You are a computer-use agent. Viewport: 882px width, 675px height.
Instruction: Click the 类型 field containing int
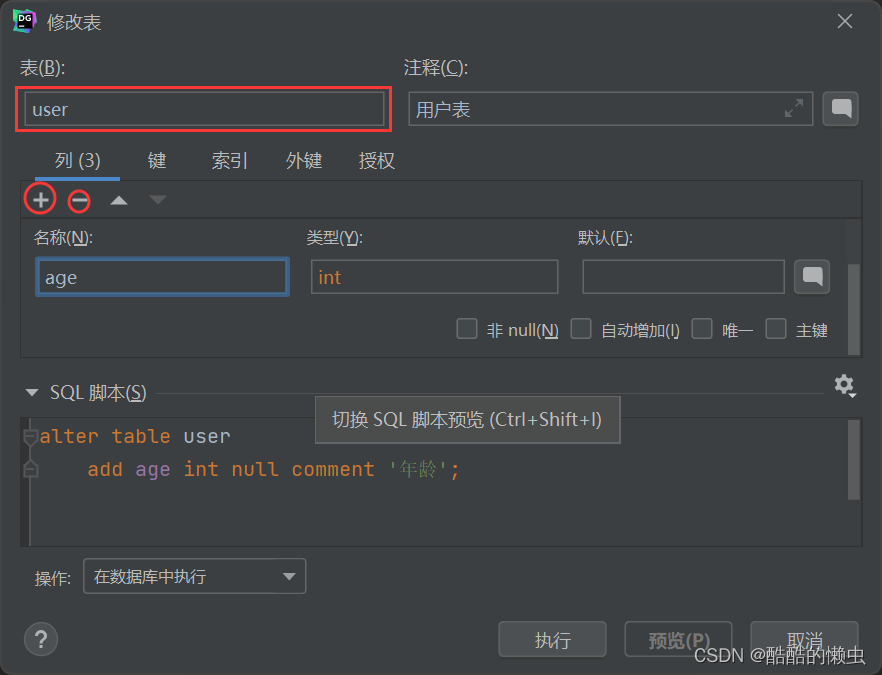434,277
